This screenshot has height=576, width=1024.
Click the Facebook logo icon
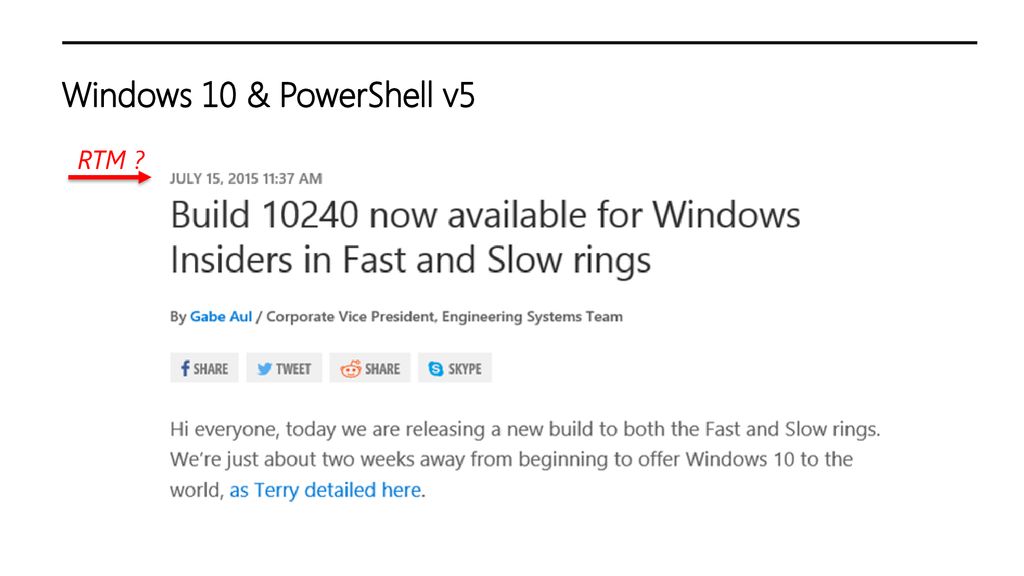[x=185, y=368]
